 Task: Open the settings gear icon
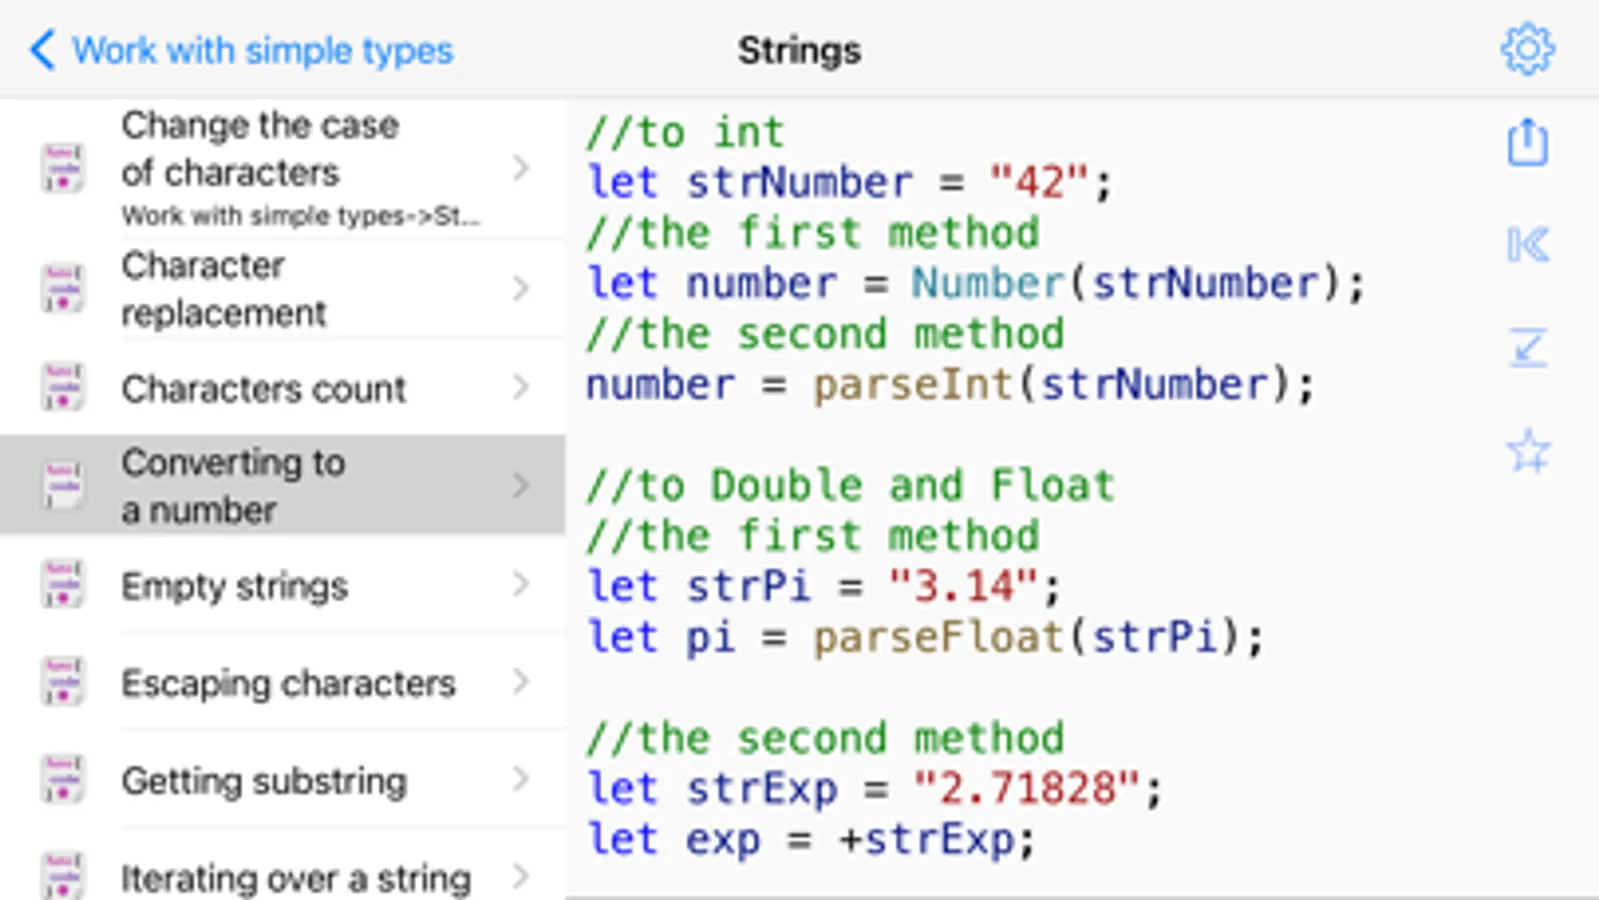point(1527,49)
